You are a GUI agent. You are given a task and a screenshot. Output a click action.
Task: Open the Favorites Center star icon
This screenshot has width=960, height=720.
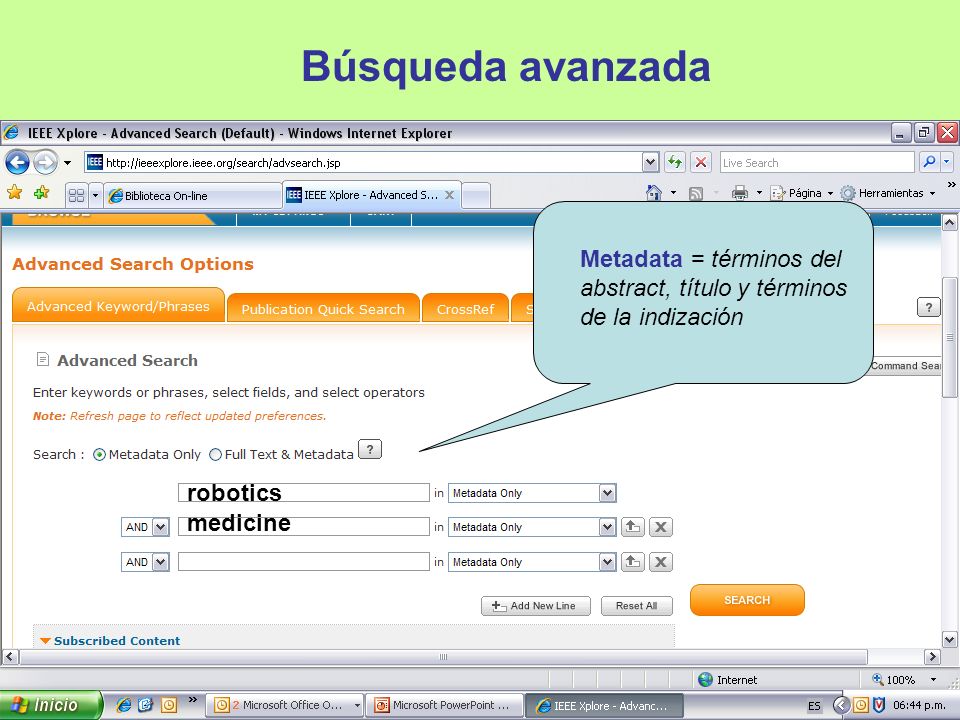coord(15,193)
